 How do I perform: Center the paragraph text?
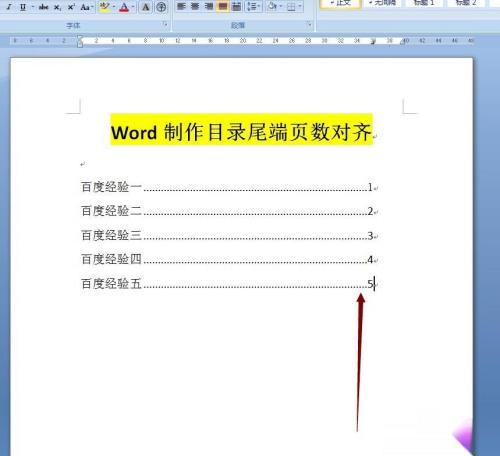pos(195,6)
